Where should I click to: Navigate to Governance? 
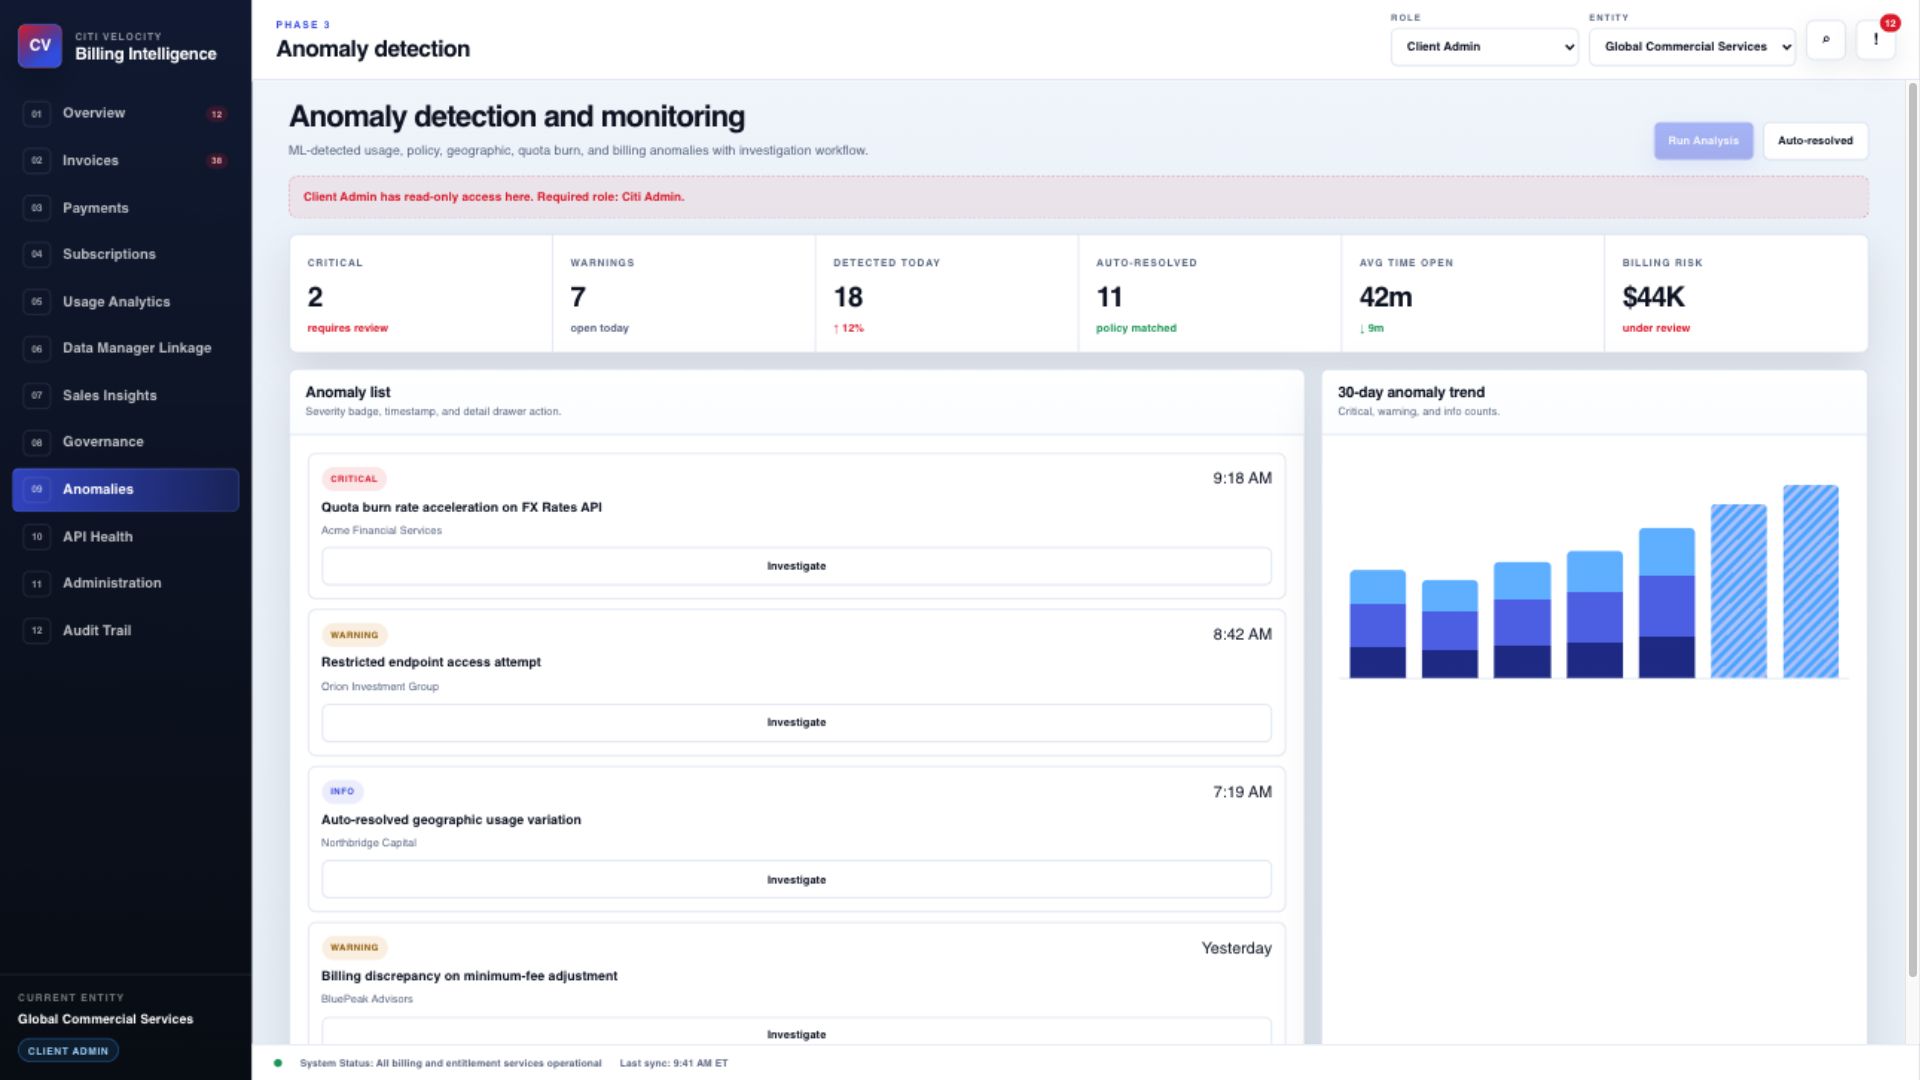[x=125, y=442]
